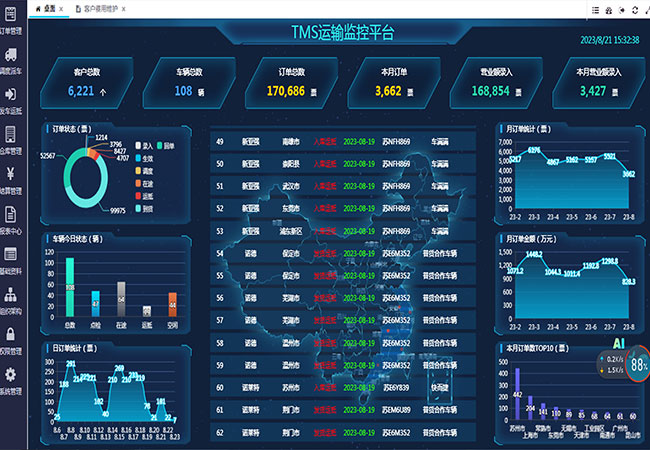Switch to the 客户信用维护 tab
This screenshot has height=450, width=650.
(99, 8)
